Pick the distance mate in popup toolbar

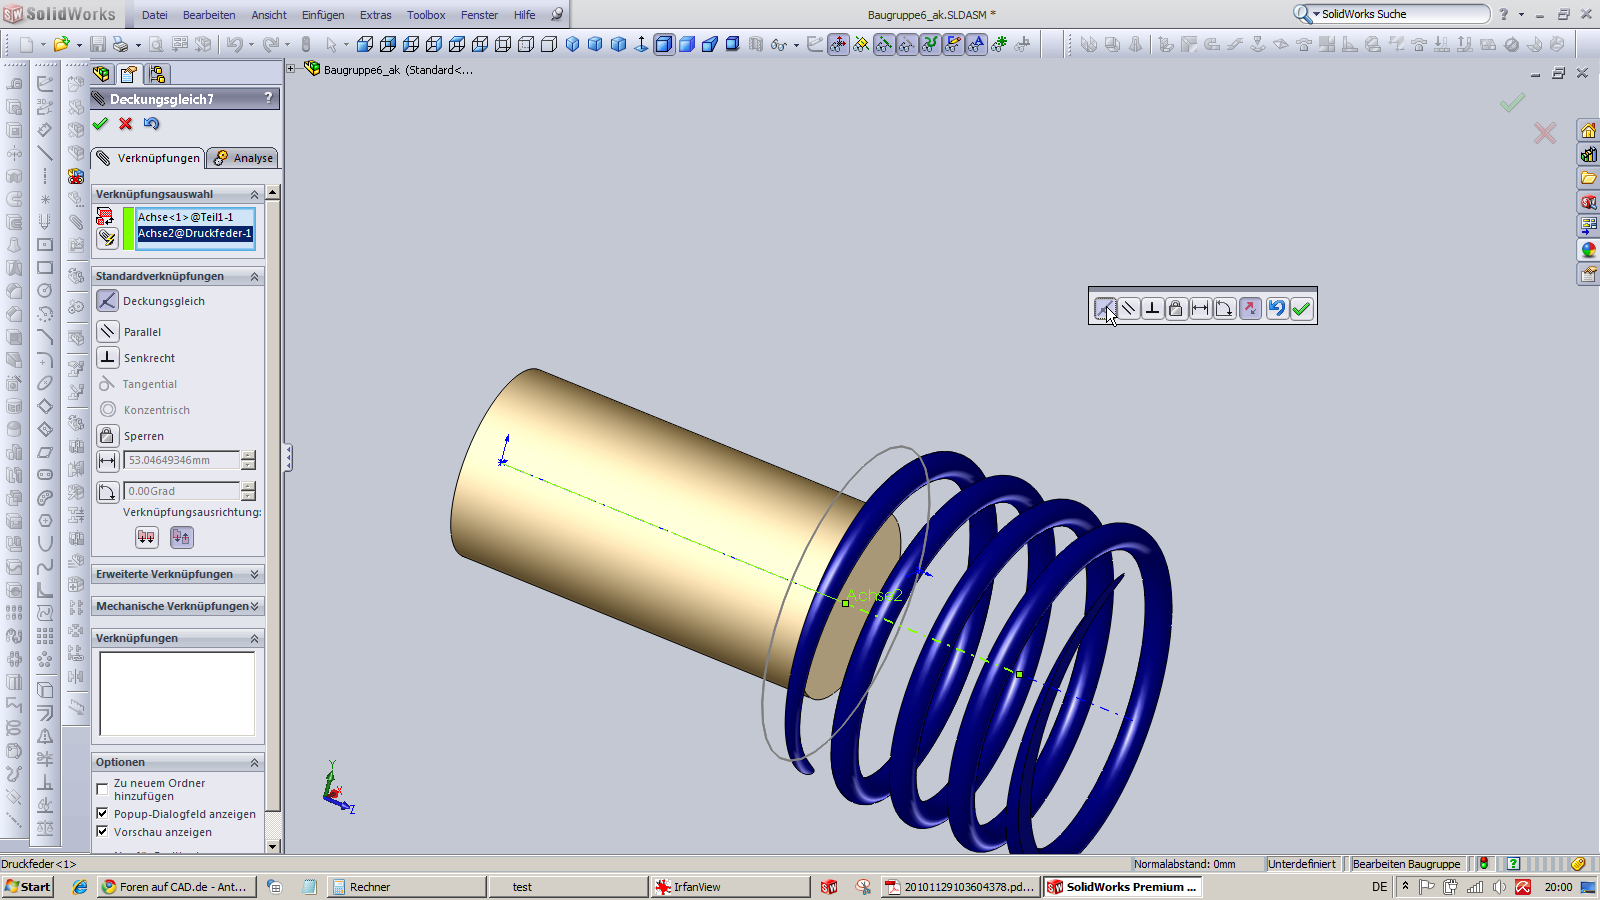[x=1201, y=309]
